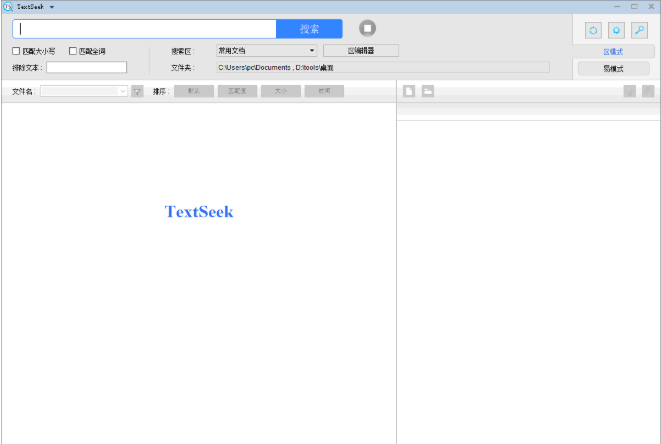Close the TextSeek window

click(x=651, y=7)
